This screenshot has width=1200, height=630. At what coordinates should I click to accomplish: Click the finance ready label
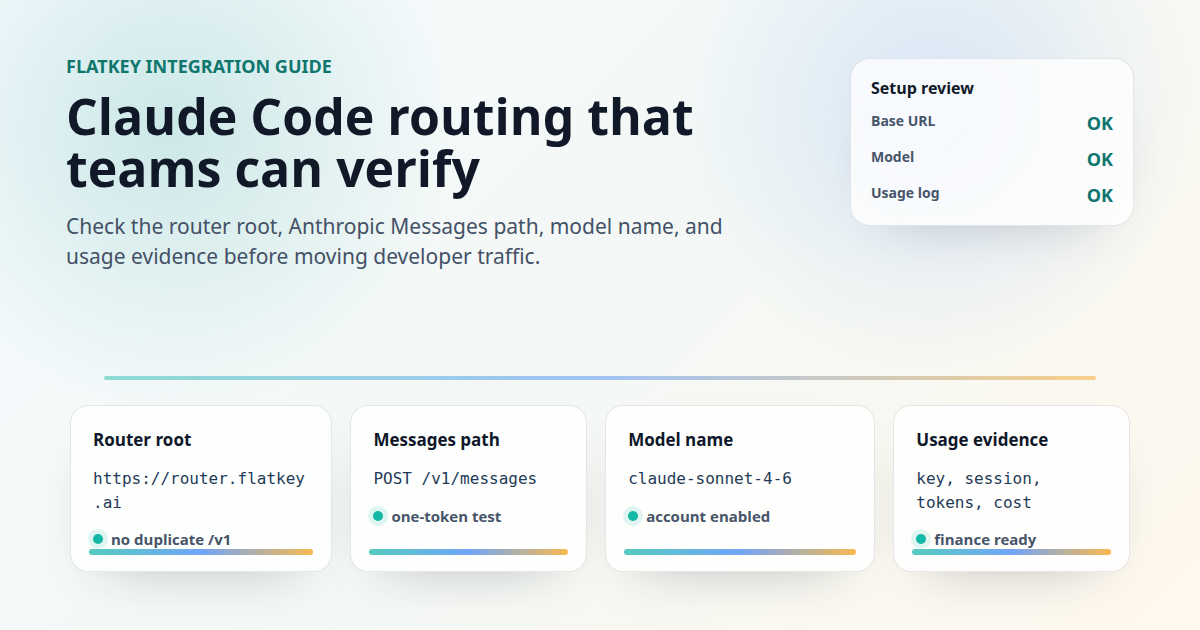click(x=985, y=540)
